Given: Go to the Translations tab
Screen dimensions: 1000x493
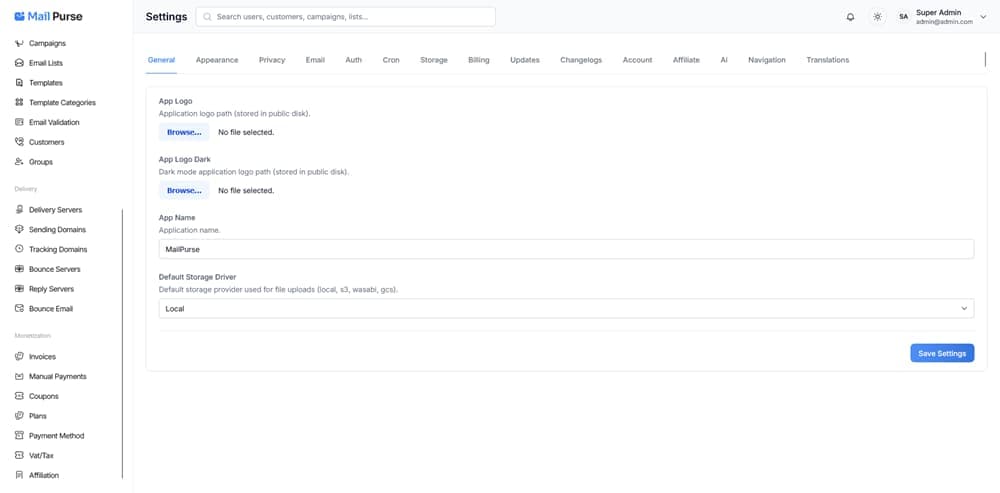Looking at the screenshot, I should click(827, 60).
